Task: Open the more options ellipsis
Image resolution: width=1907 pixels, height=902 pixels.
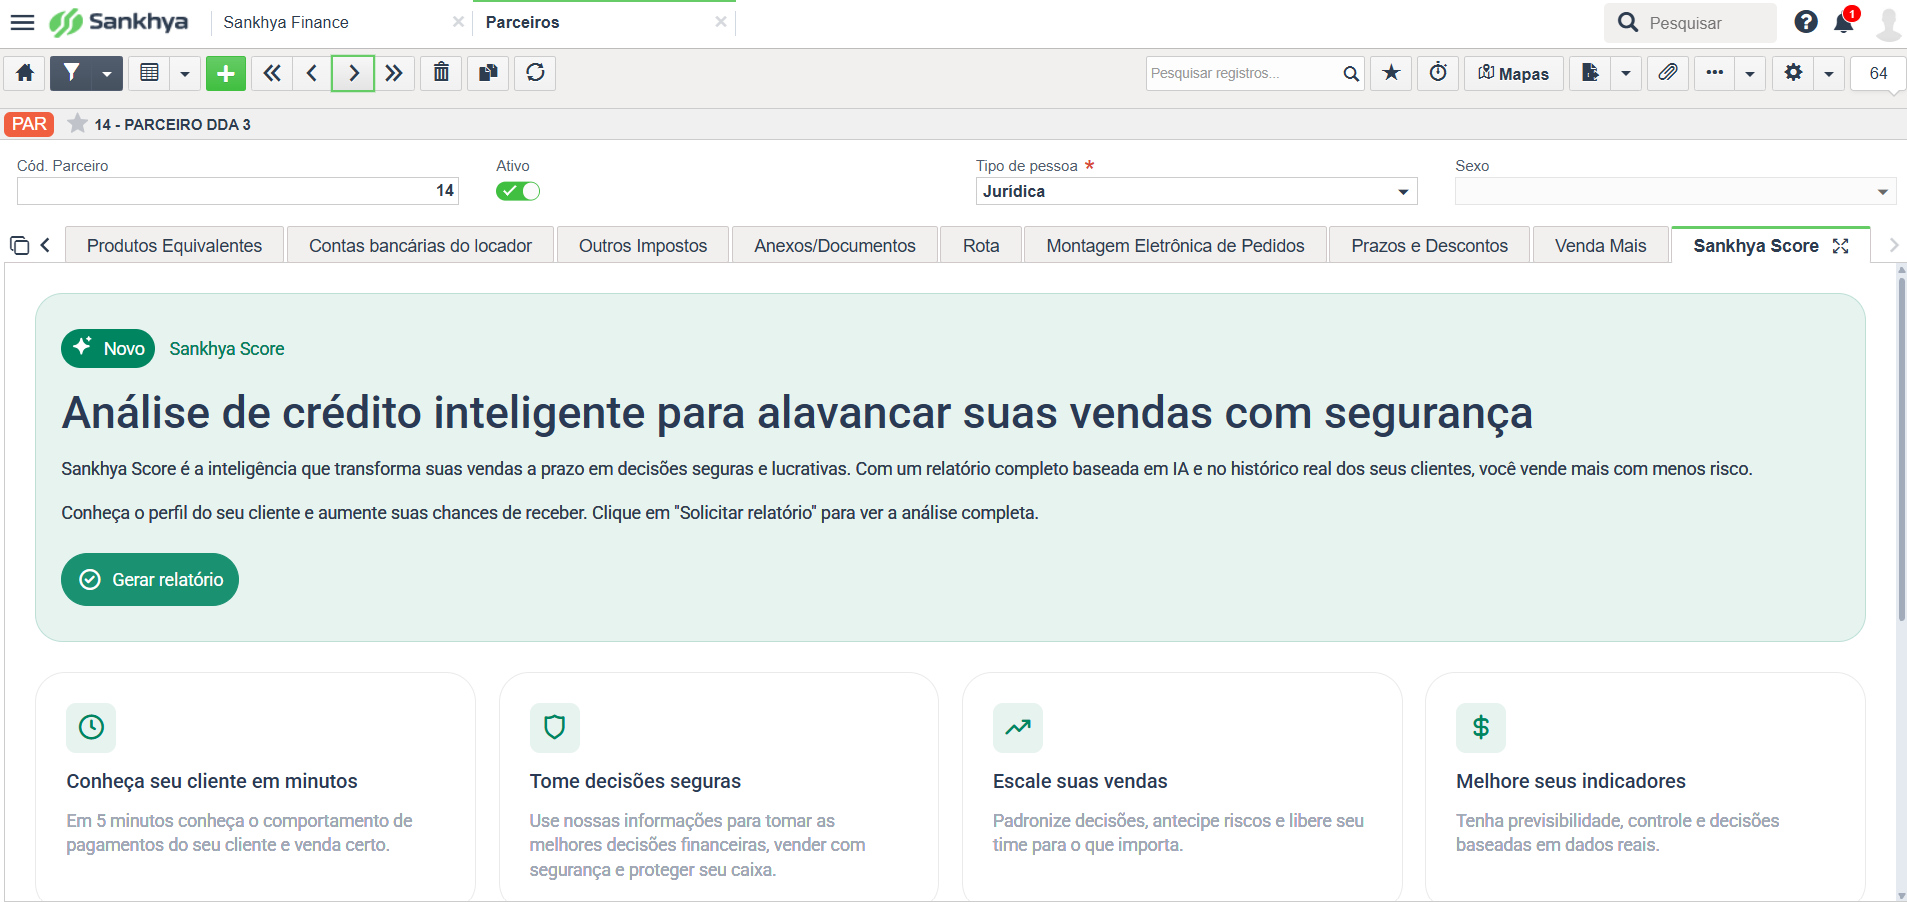Action: point(1715,73)
